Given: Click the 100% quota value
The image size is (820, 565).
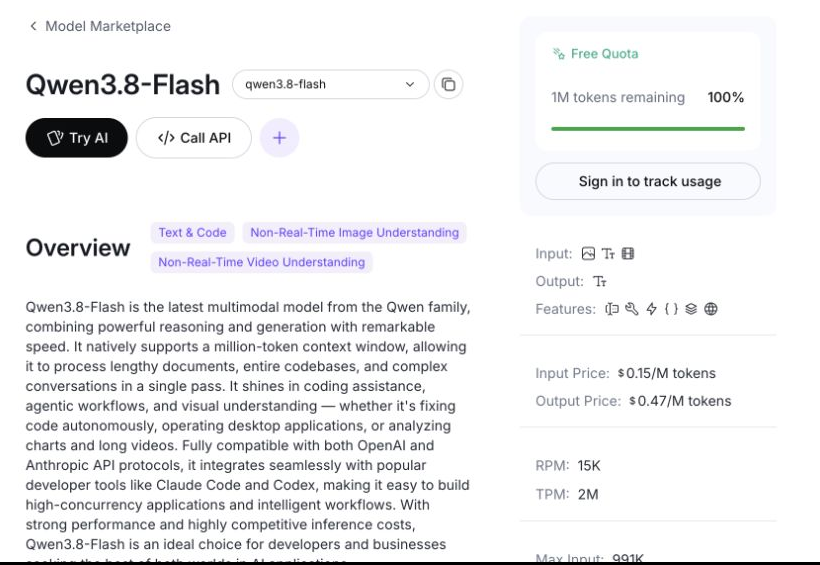Looking at the screenshot, I should 726,97.
